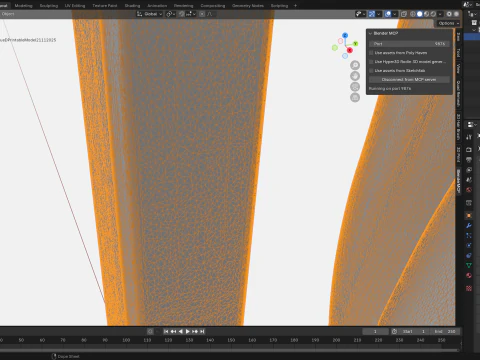Open the View sidebar tab

458,68
